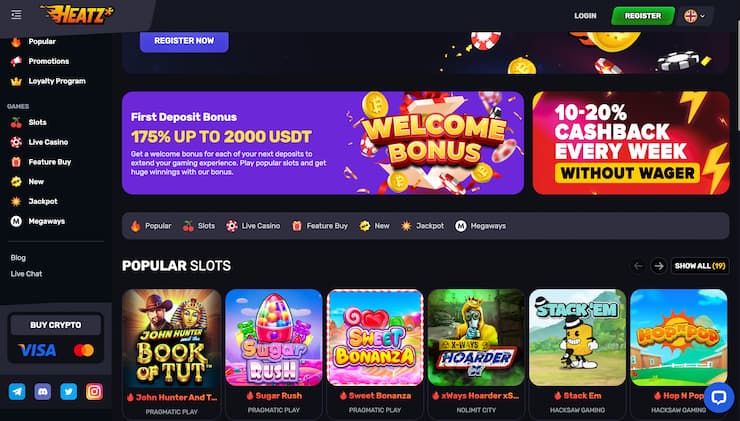Click the Buy Crypto button
The height and width of the screenshot is (421, 740).
pyautogui.click(x=56, y=325)
